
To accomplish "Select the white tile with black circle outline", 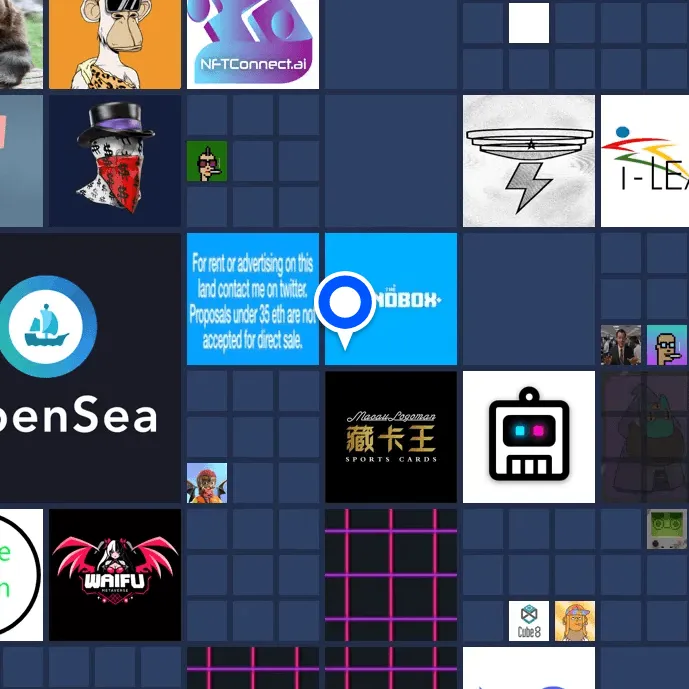I will tap(22, 575).
